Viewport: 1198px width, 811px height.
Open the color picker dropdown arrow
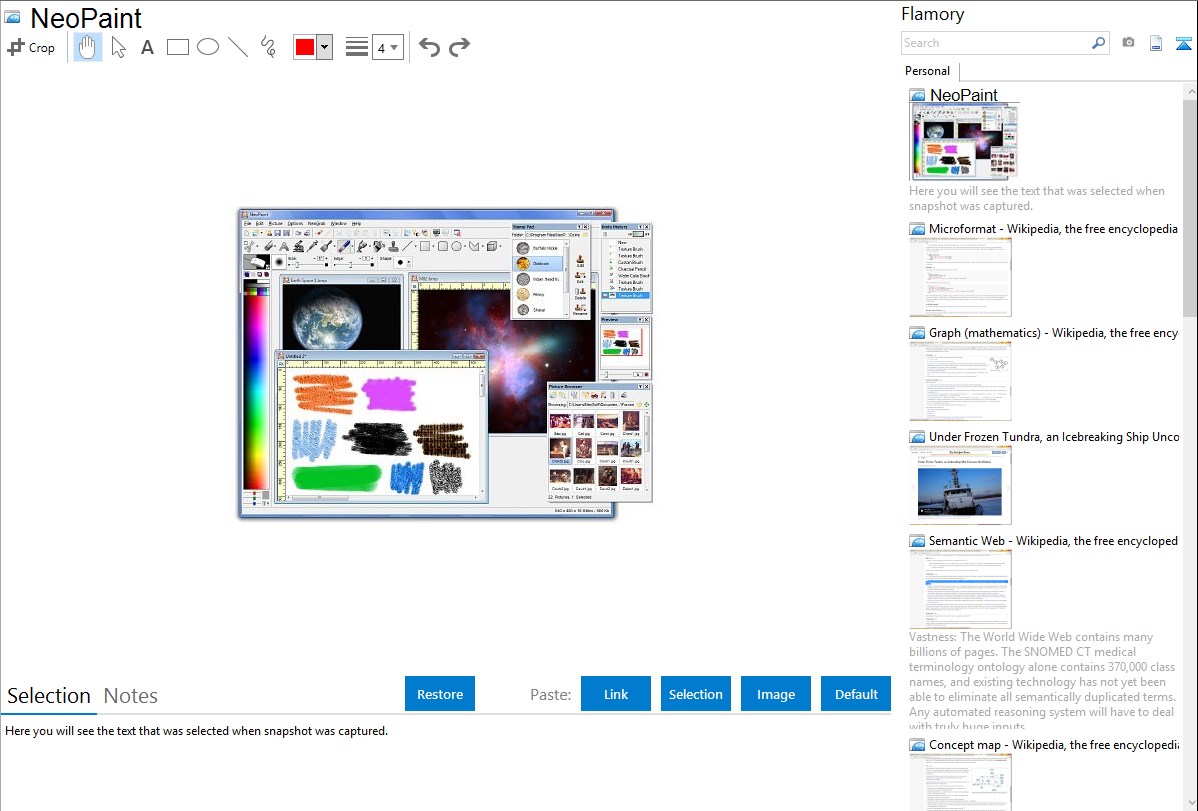point(325,47)
